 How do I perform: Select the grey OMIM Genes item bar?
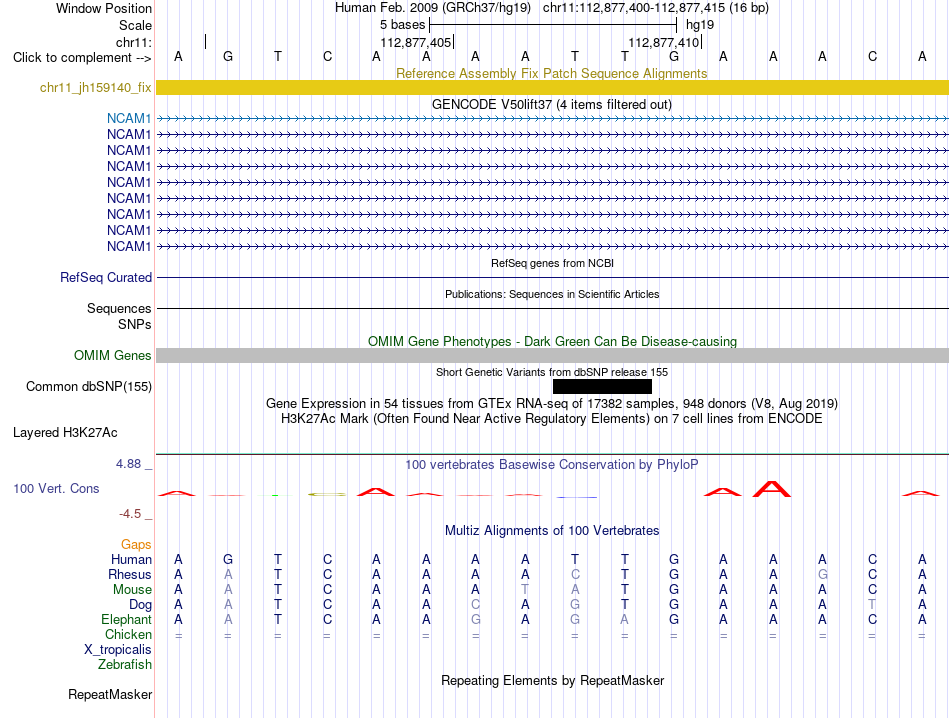pos(552,356)
